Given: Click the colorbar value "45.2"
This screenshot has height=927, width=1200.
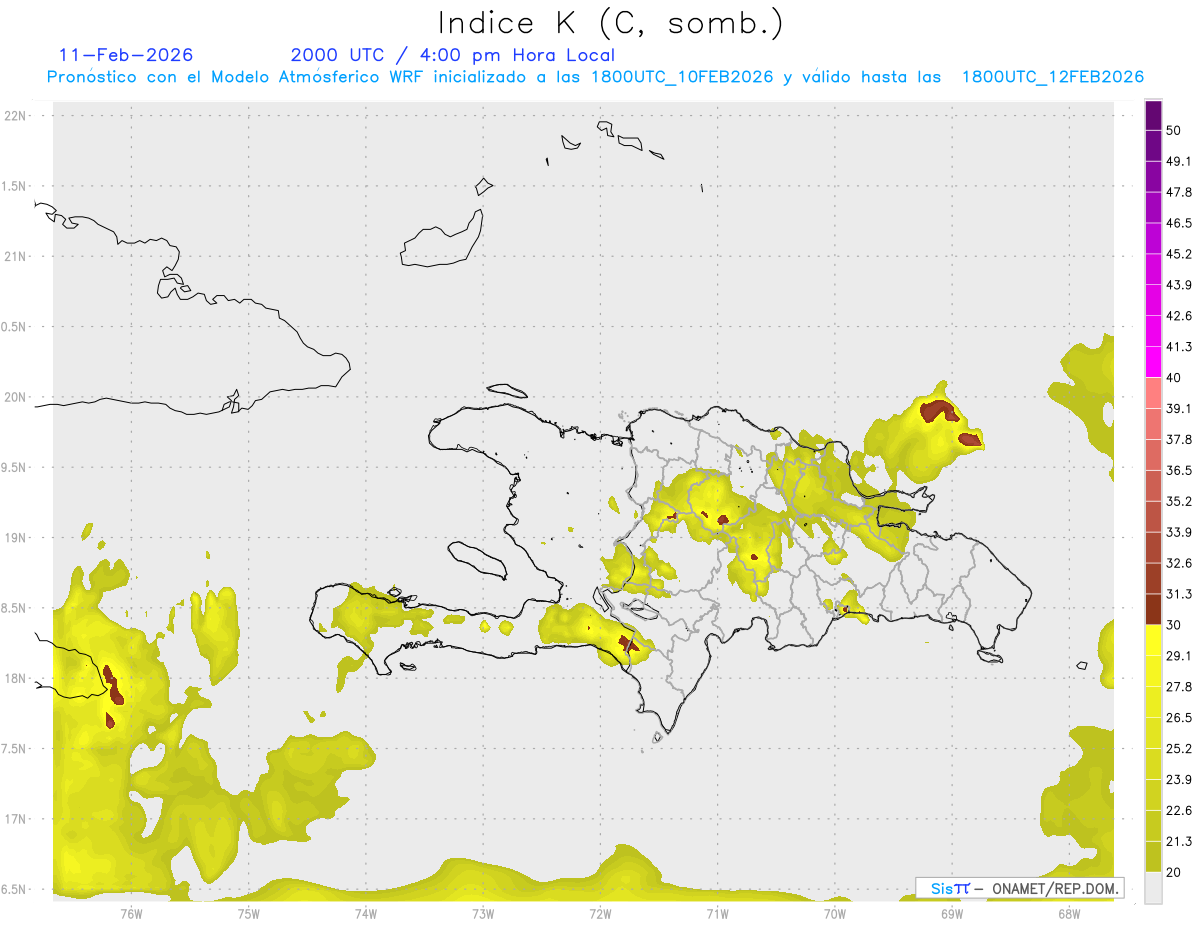Looking at the screenshot, I should (1179, 254).
